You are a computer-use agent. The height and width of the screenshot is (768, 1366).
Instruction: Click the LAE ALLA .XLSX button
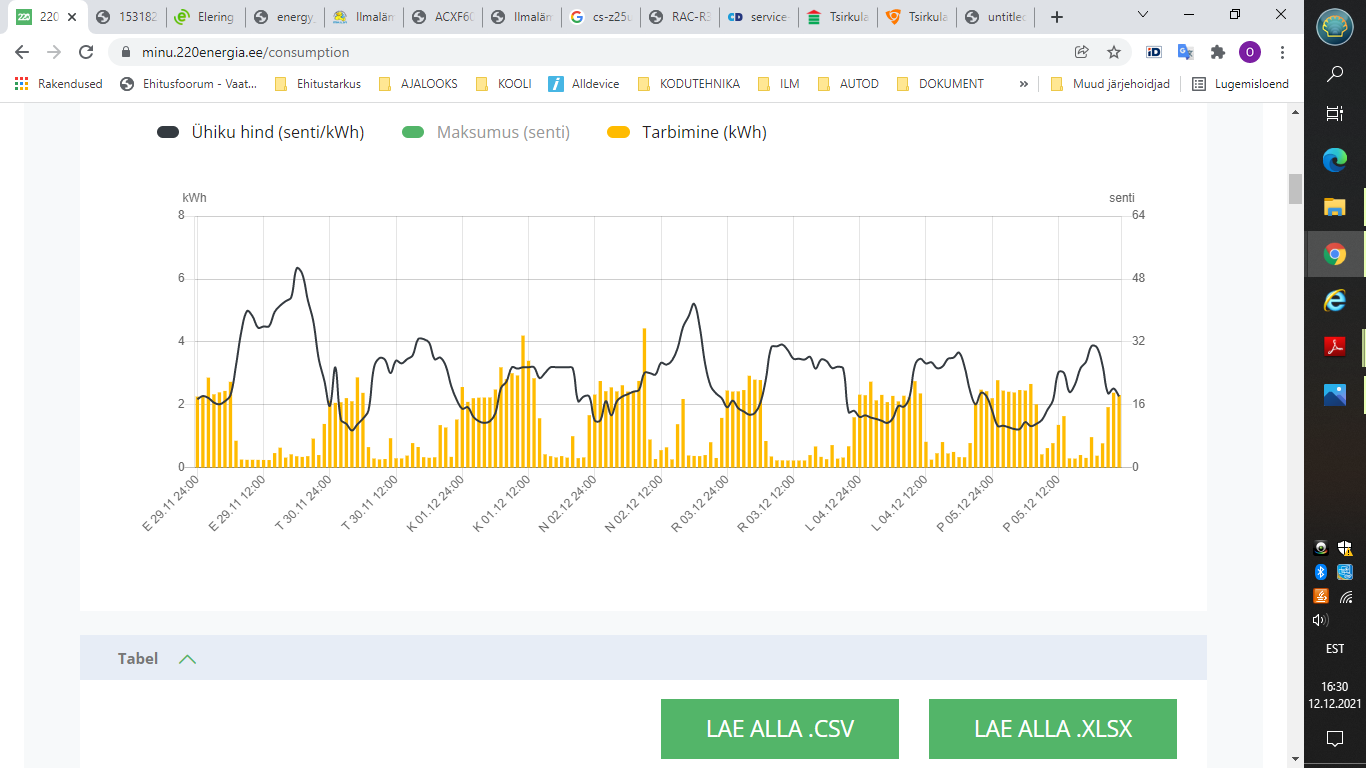click(x=1052, y=728)
